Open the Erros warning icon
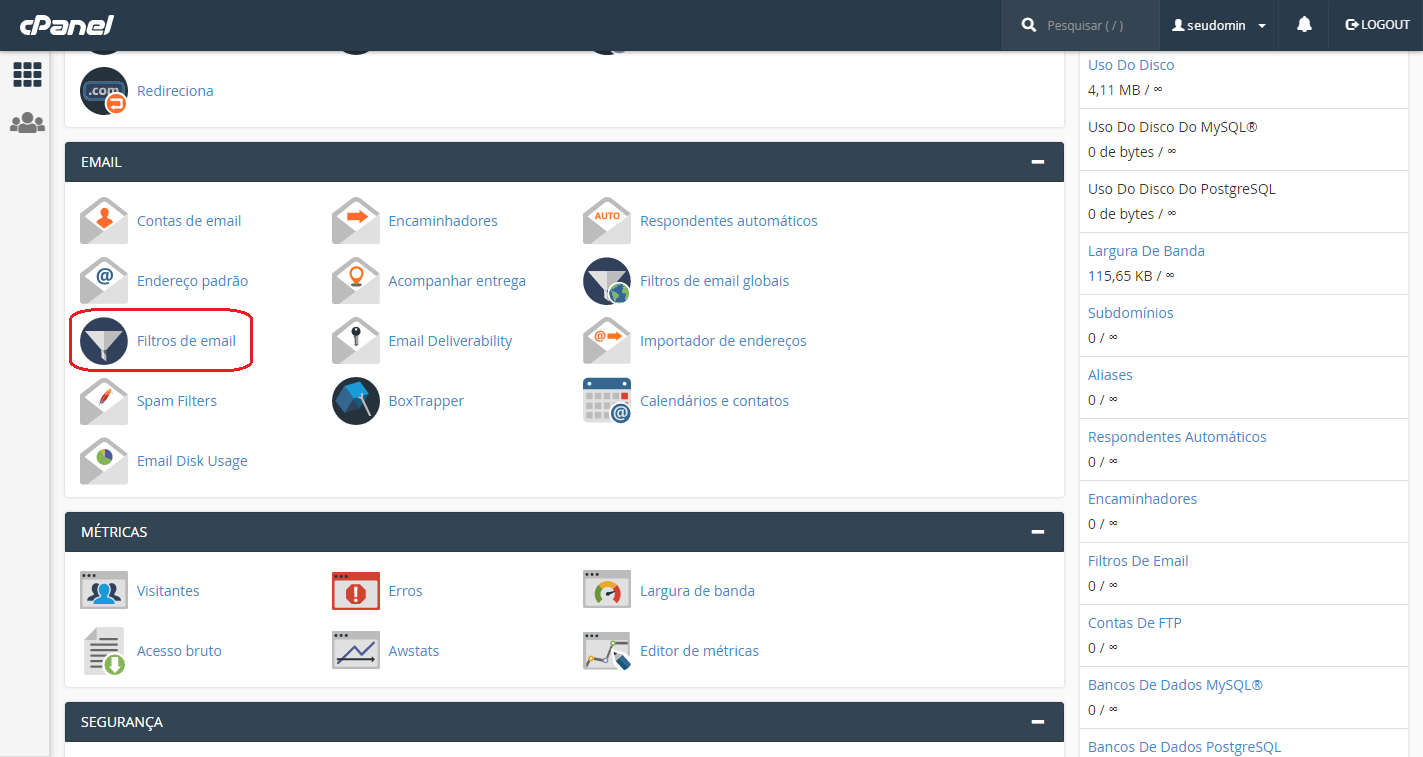 click(356, 591)
